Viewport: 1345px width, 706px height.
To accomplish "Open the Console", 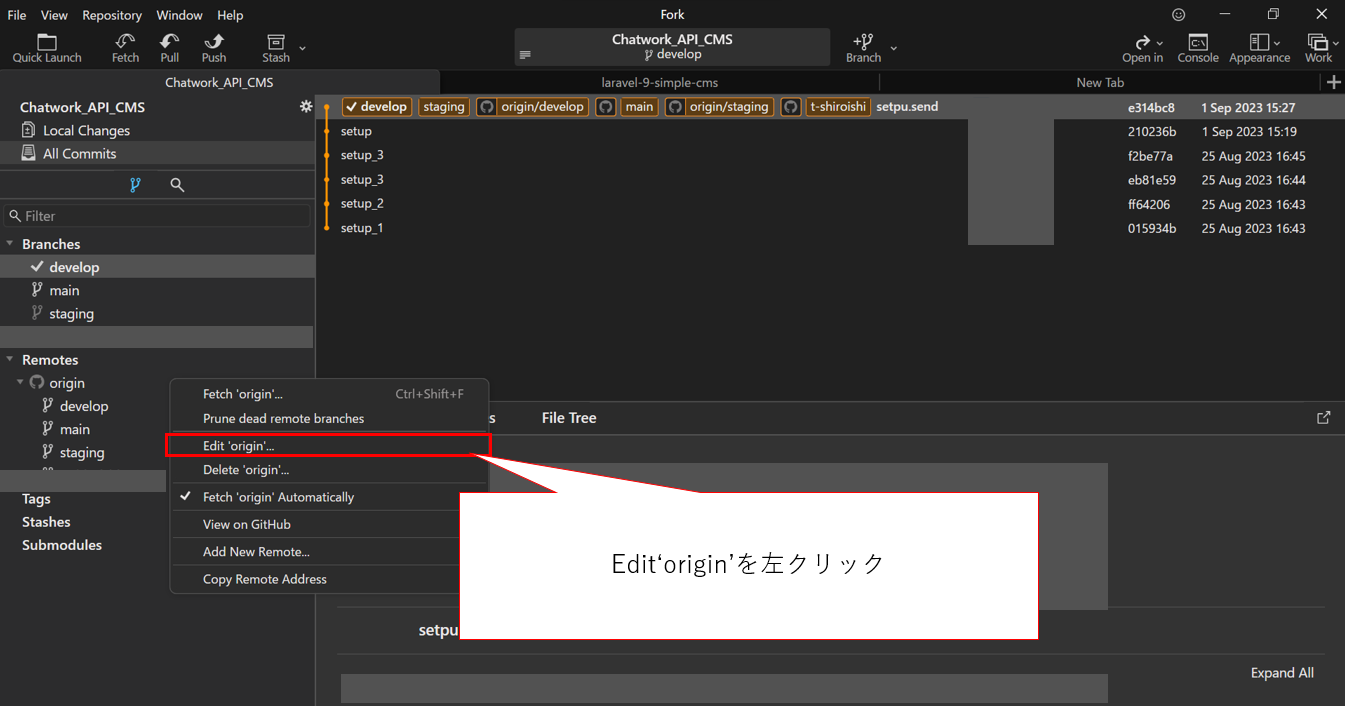I will pyautogui.click(x=1198, y=48).
